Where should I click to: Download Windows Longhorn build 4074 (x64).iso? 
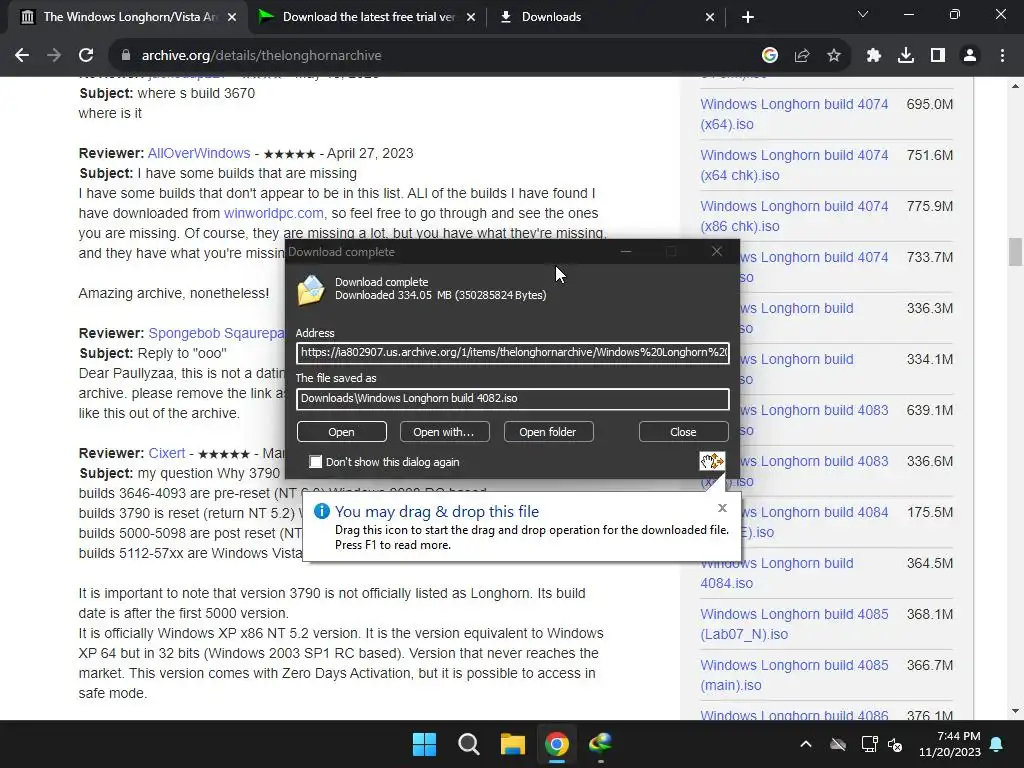point(794,114)
